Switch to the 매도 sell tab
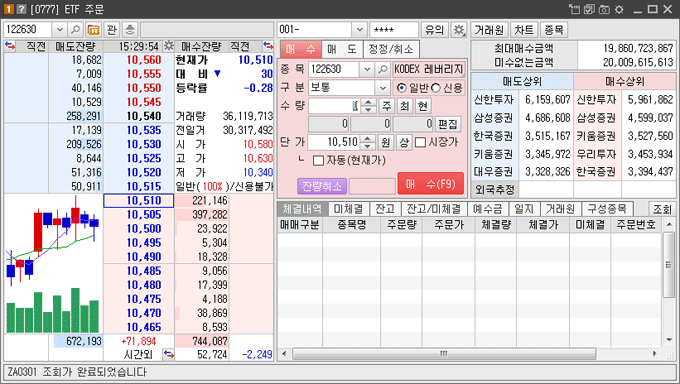This screenshot has width=680, height=384. pos(342,49)
